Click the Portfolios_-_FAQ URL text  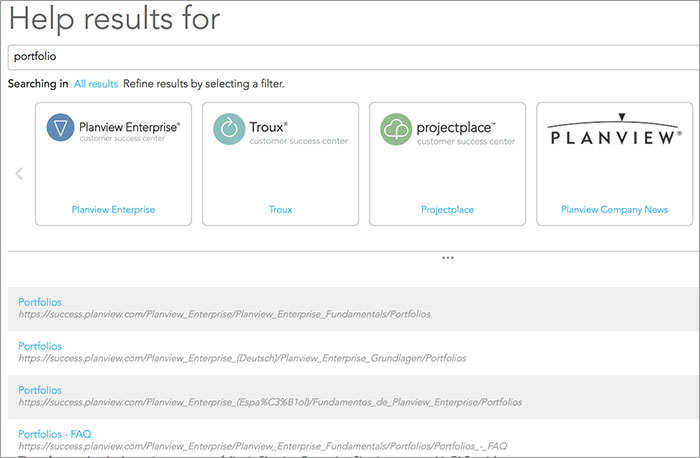tap(262, 446)
